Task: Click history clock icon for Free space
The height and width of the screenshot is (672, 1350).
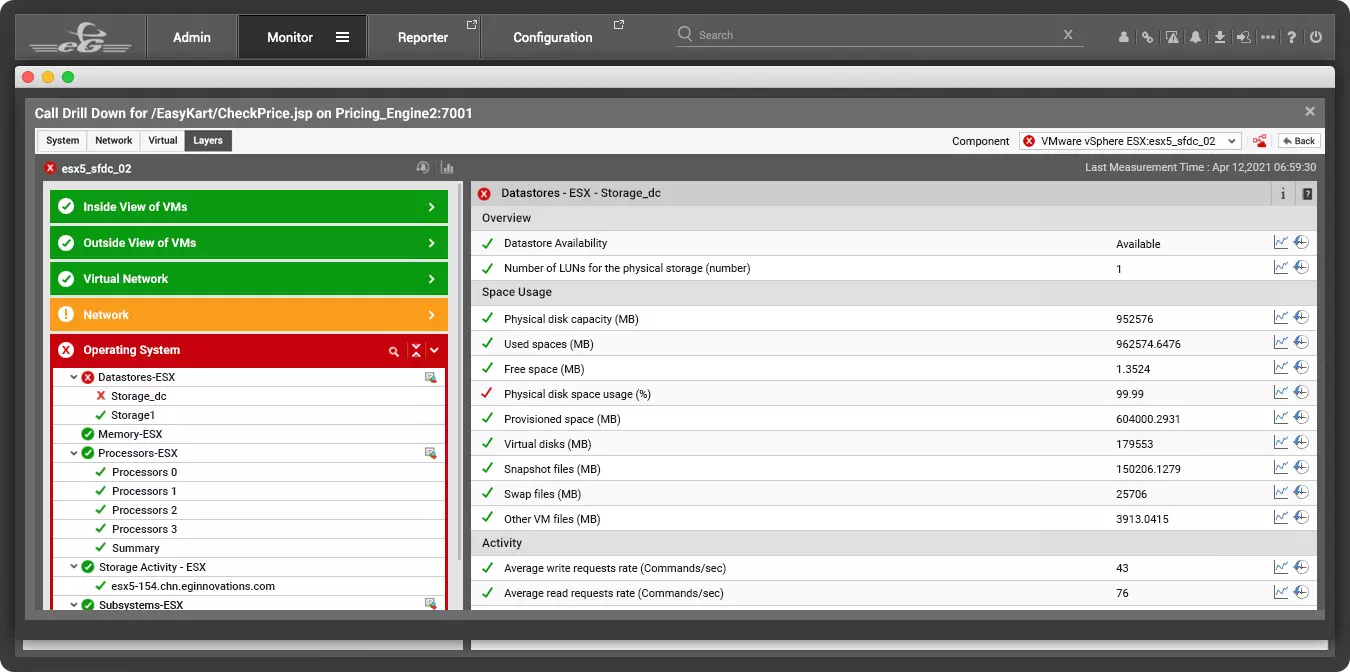Action: (1301, 368)
